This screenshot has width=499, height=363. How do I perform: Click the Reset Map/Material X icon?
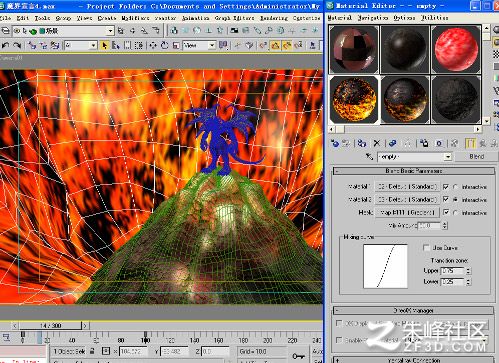pos(377,144)
